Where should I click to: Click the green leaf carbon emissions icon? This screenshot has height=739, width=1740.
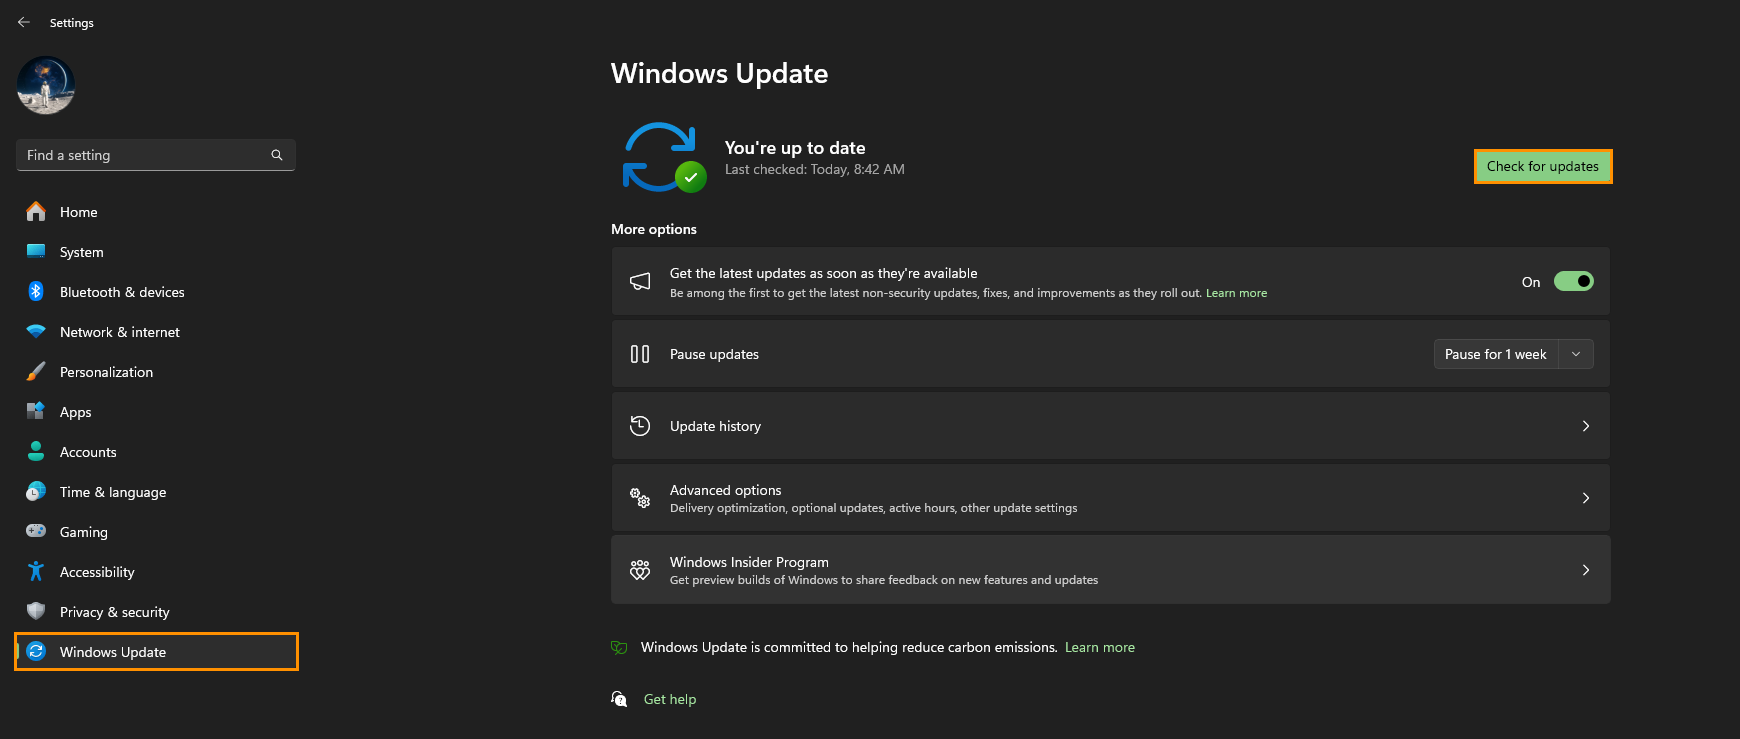click(x=619, y=647)
